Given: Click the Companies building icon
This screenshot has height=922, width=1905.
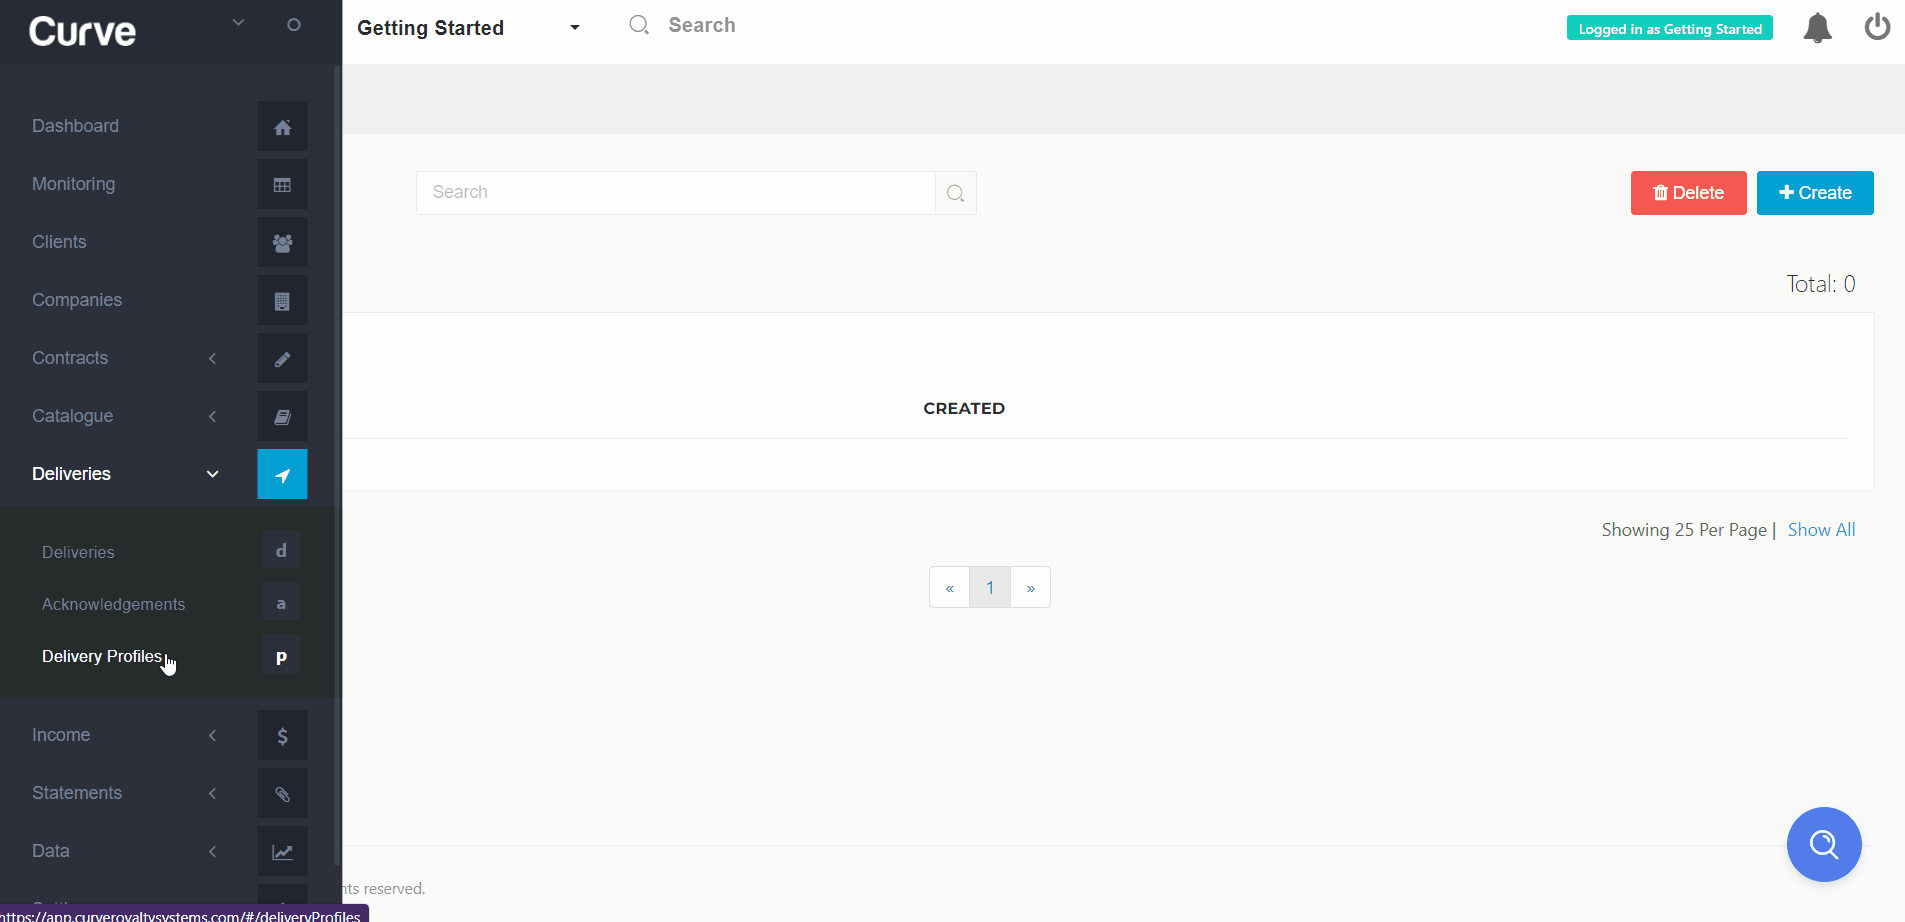Looking at the screenshot, I should [x=282, y=300].
